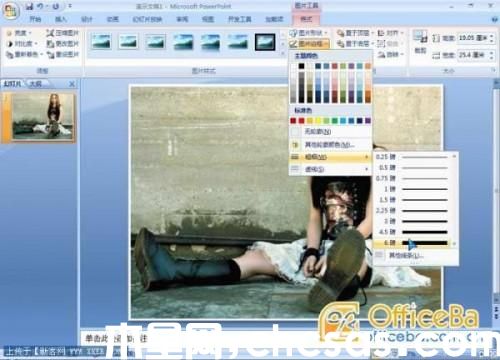This screenshot has height=360, width=500.
Task: Click the 高度 height input field
Action: tap(473, 38)
